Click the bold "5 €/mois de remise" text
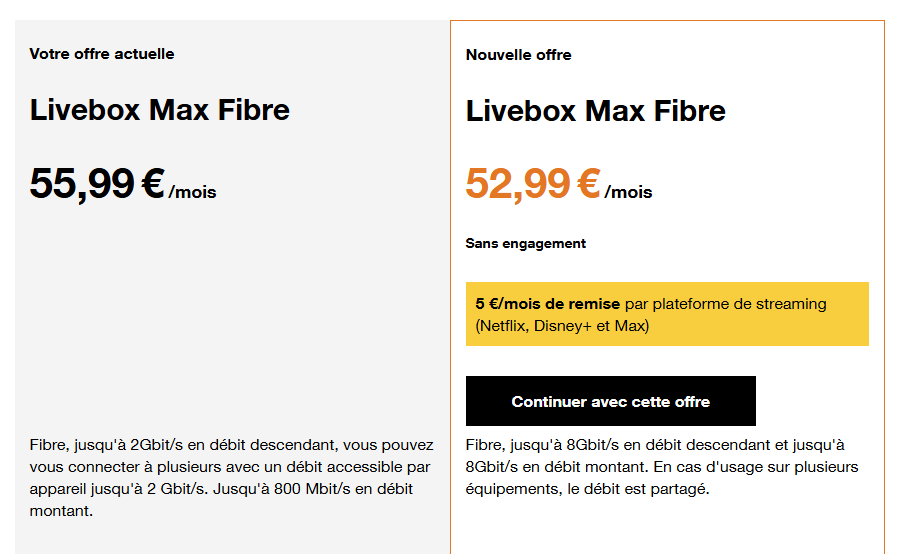The image size is (899, 554). (548, 304)
